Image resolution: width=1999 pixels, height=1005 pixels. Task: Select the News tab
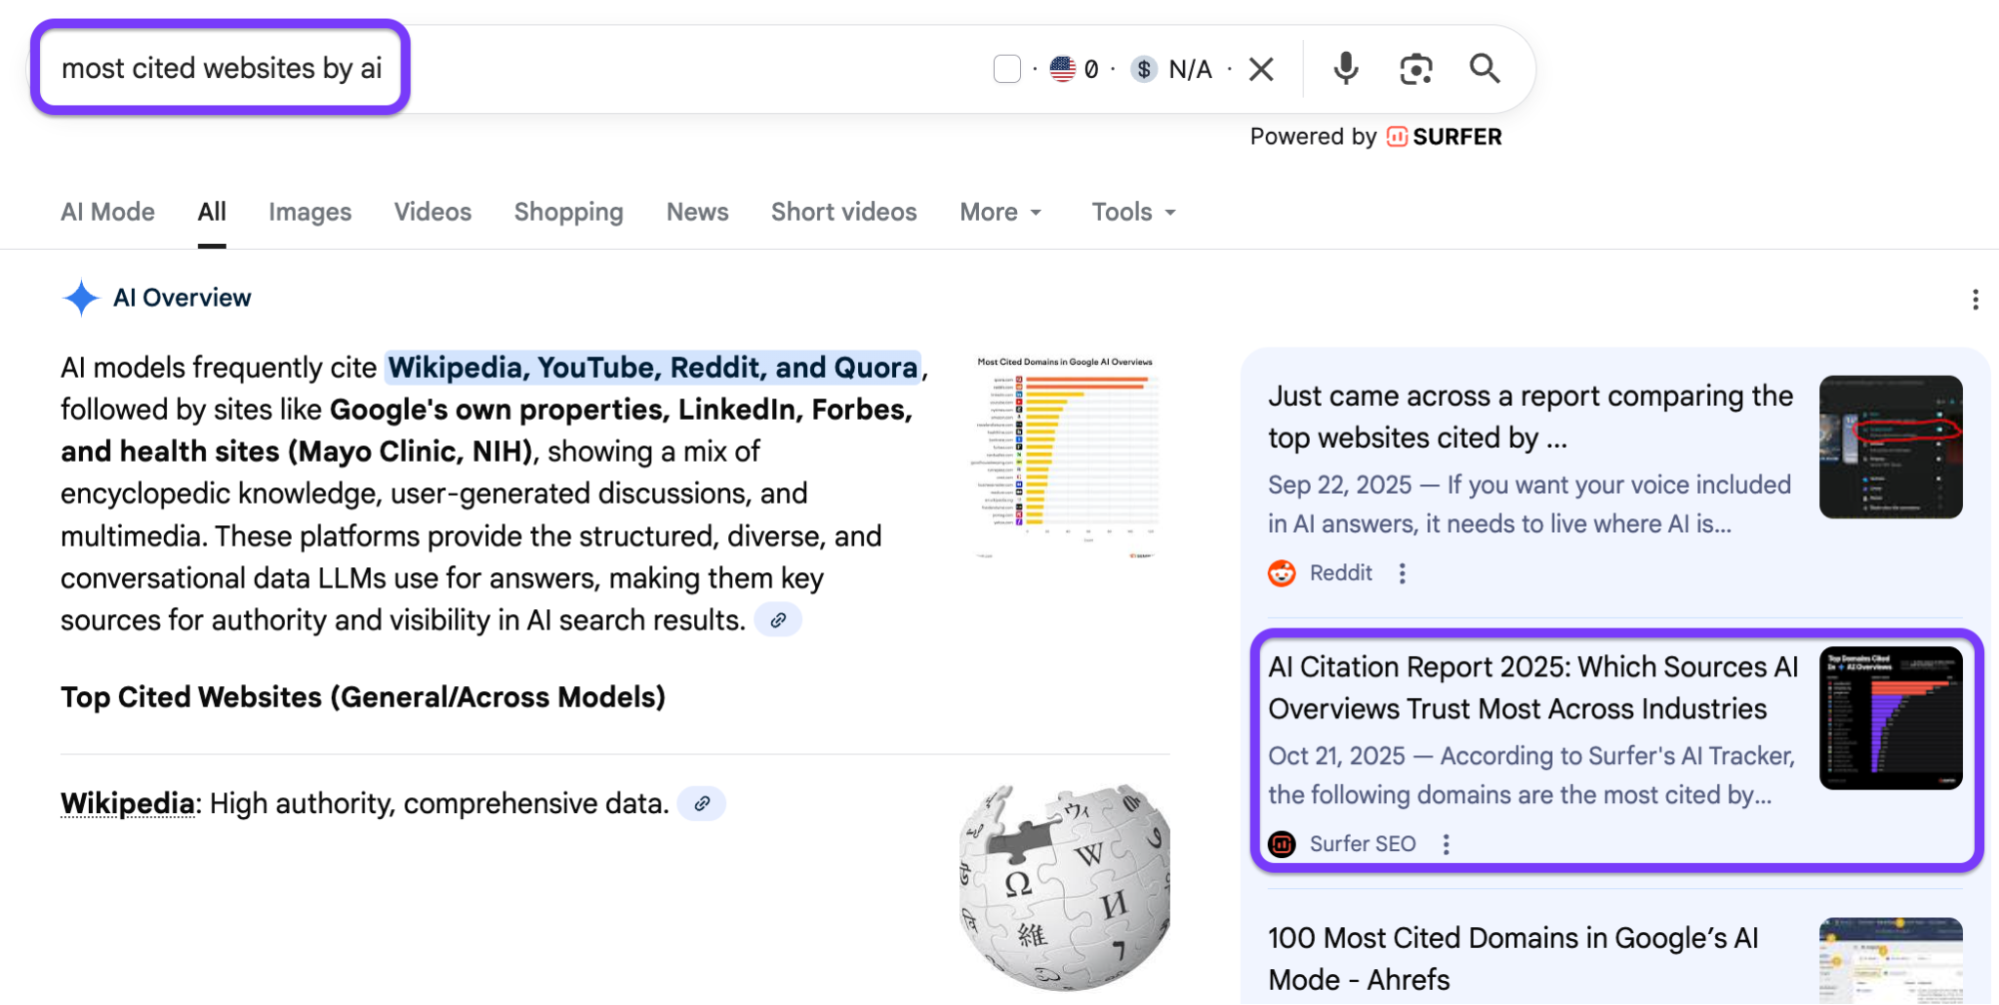[x=697, y=212]
